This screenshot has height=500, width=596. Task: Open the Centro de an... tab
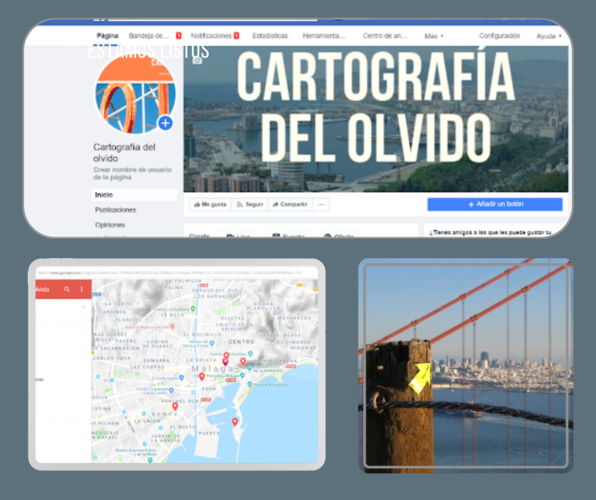click(385, 36)
